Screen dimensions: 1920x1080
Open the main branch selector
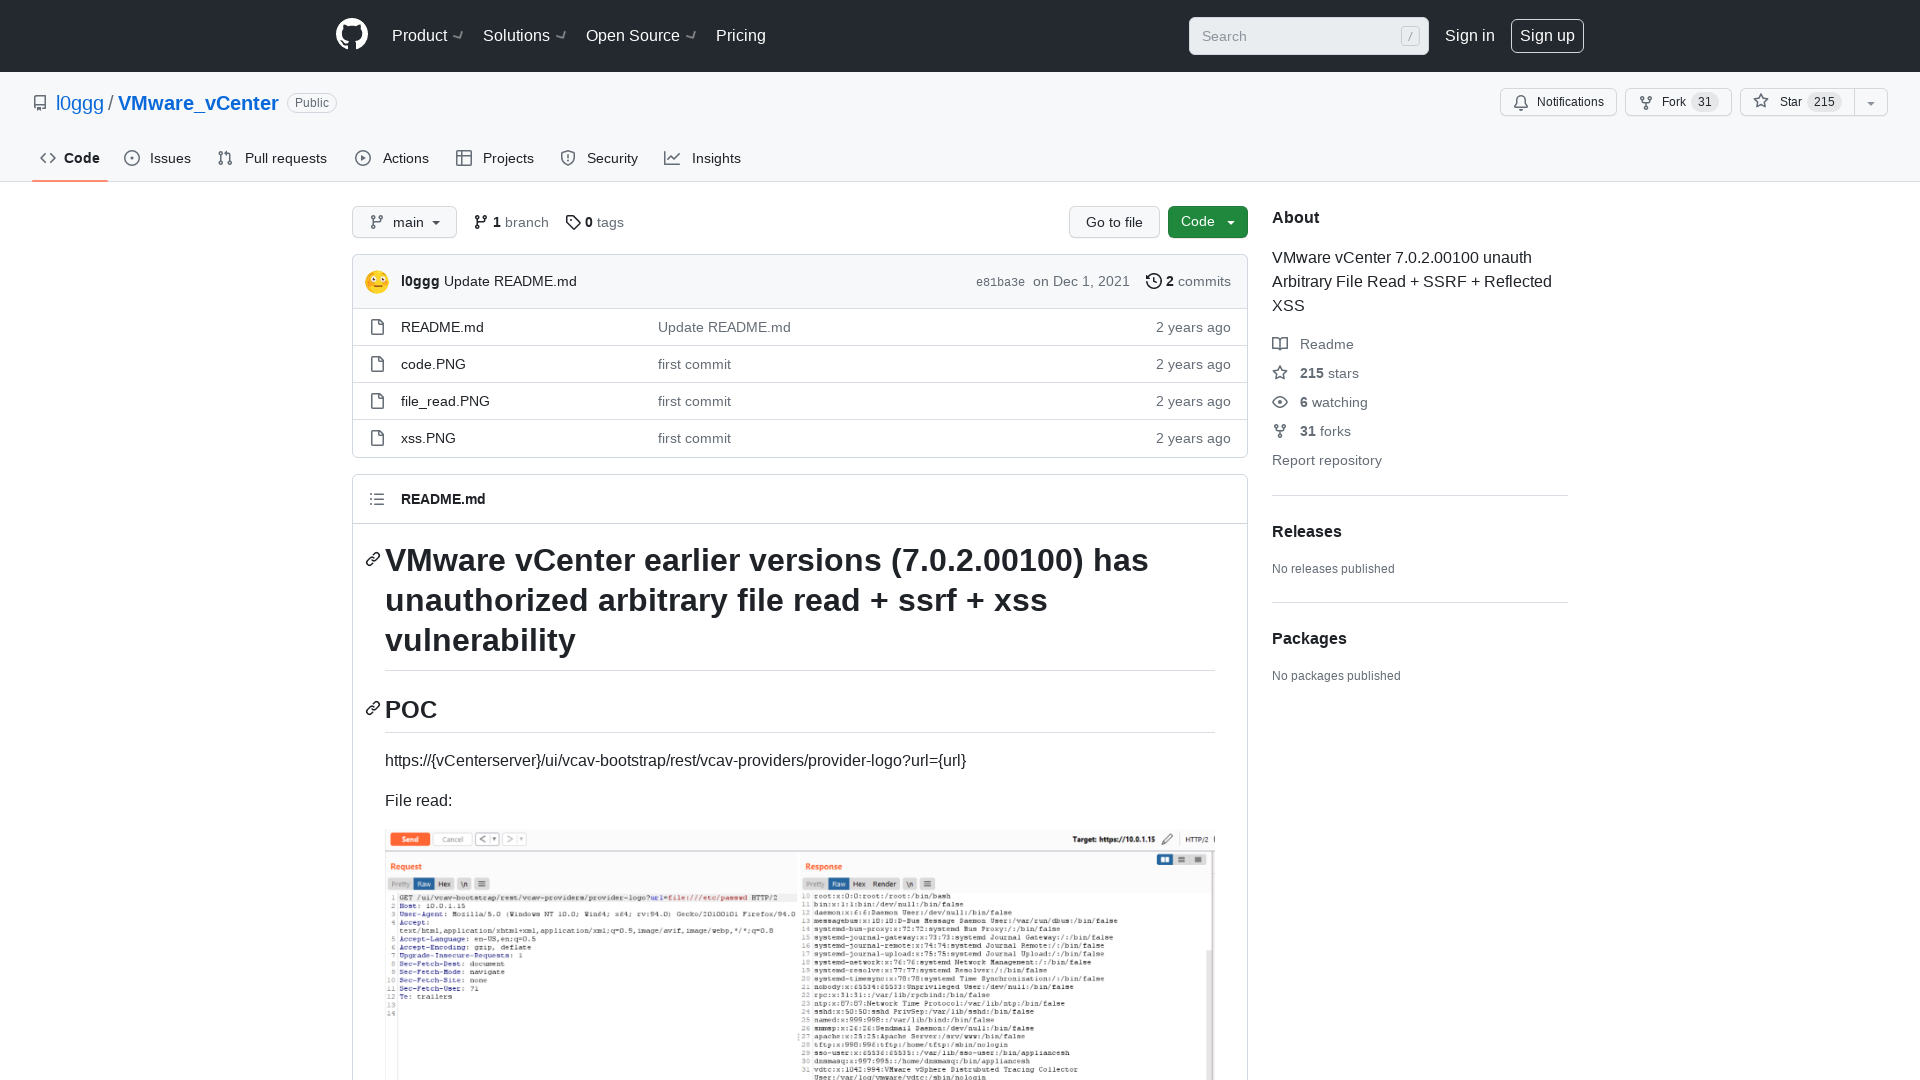click(404, 222)
